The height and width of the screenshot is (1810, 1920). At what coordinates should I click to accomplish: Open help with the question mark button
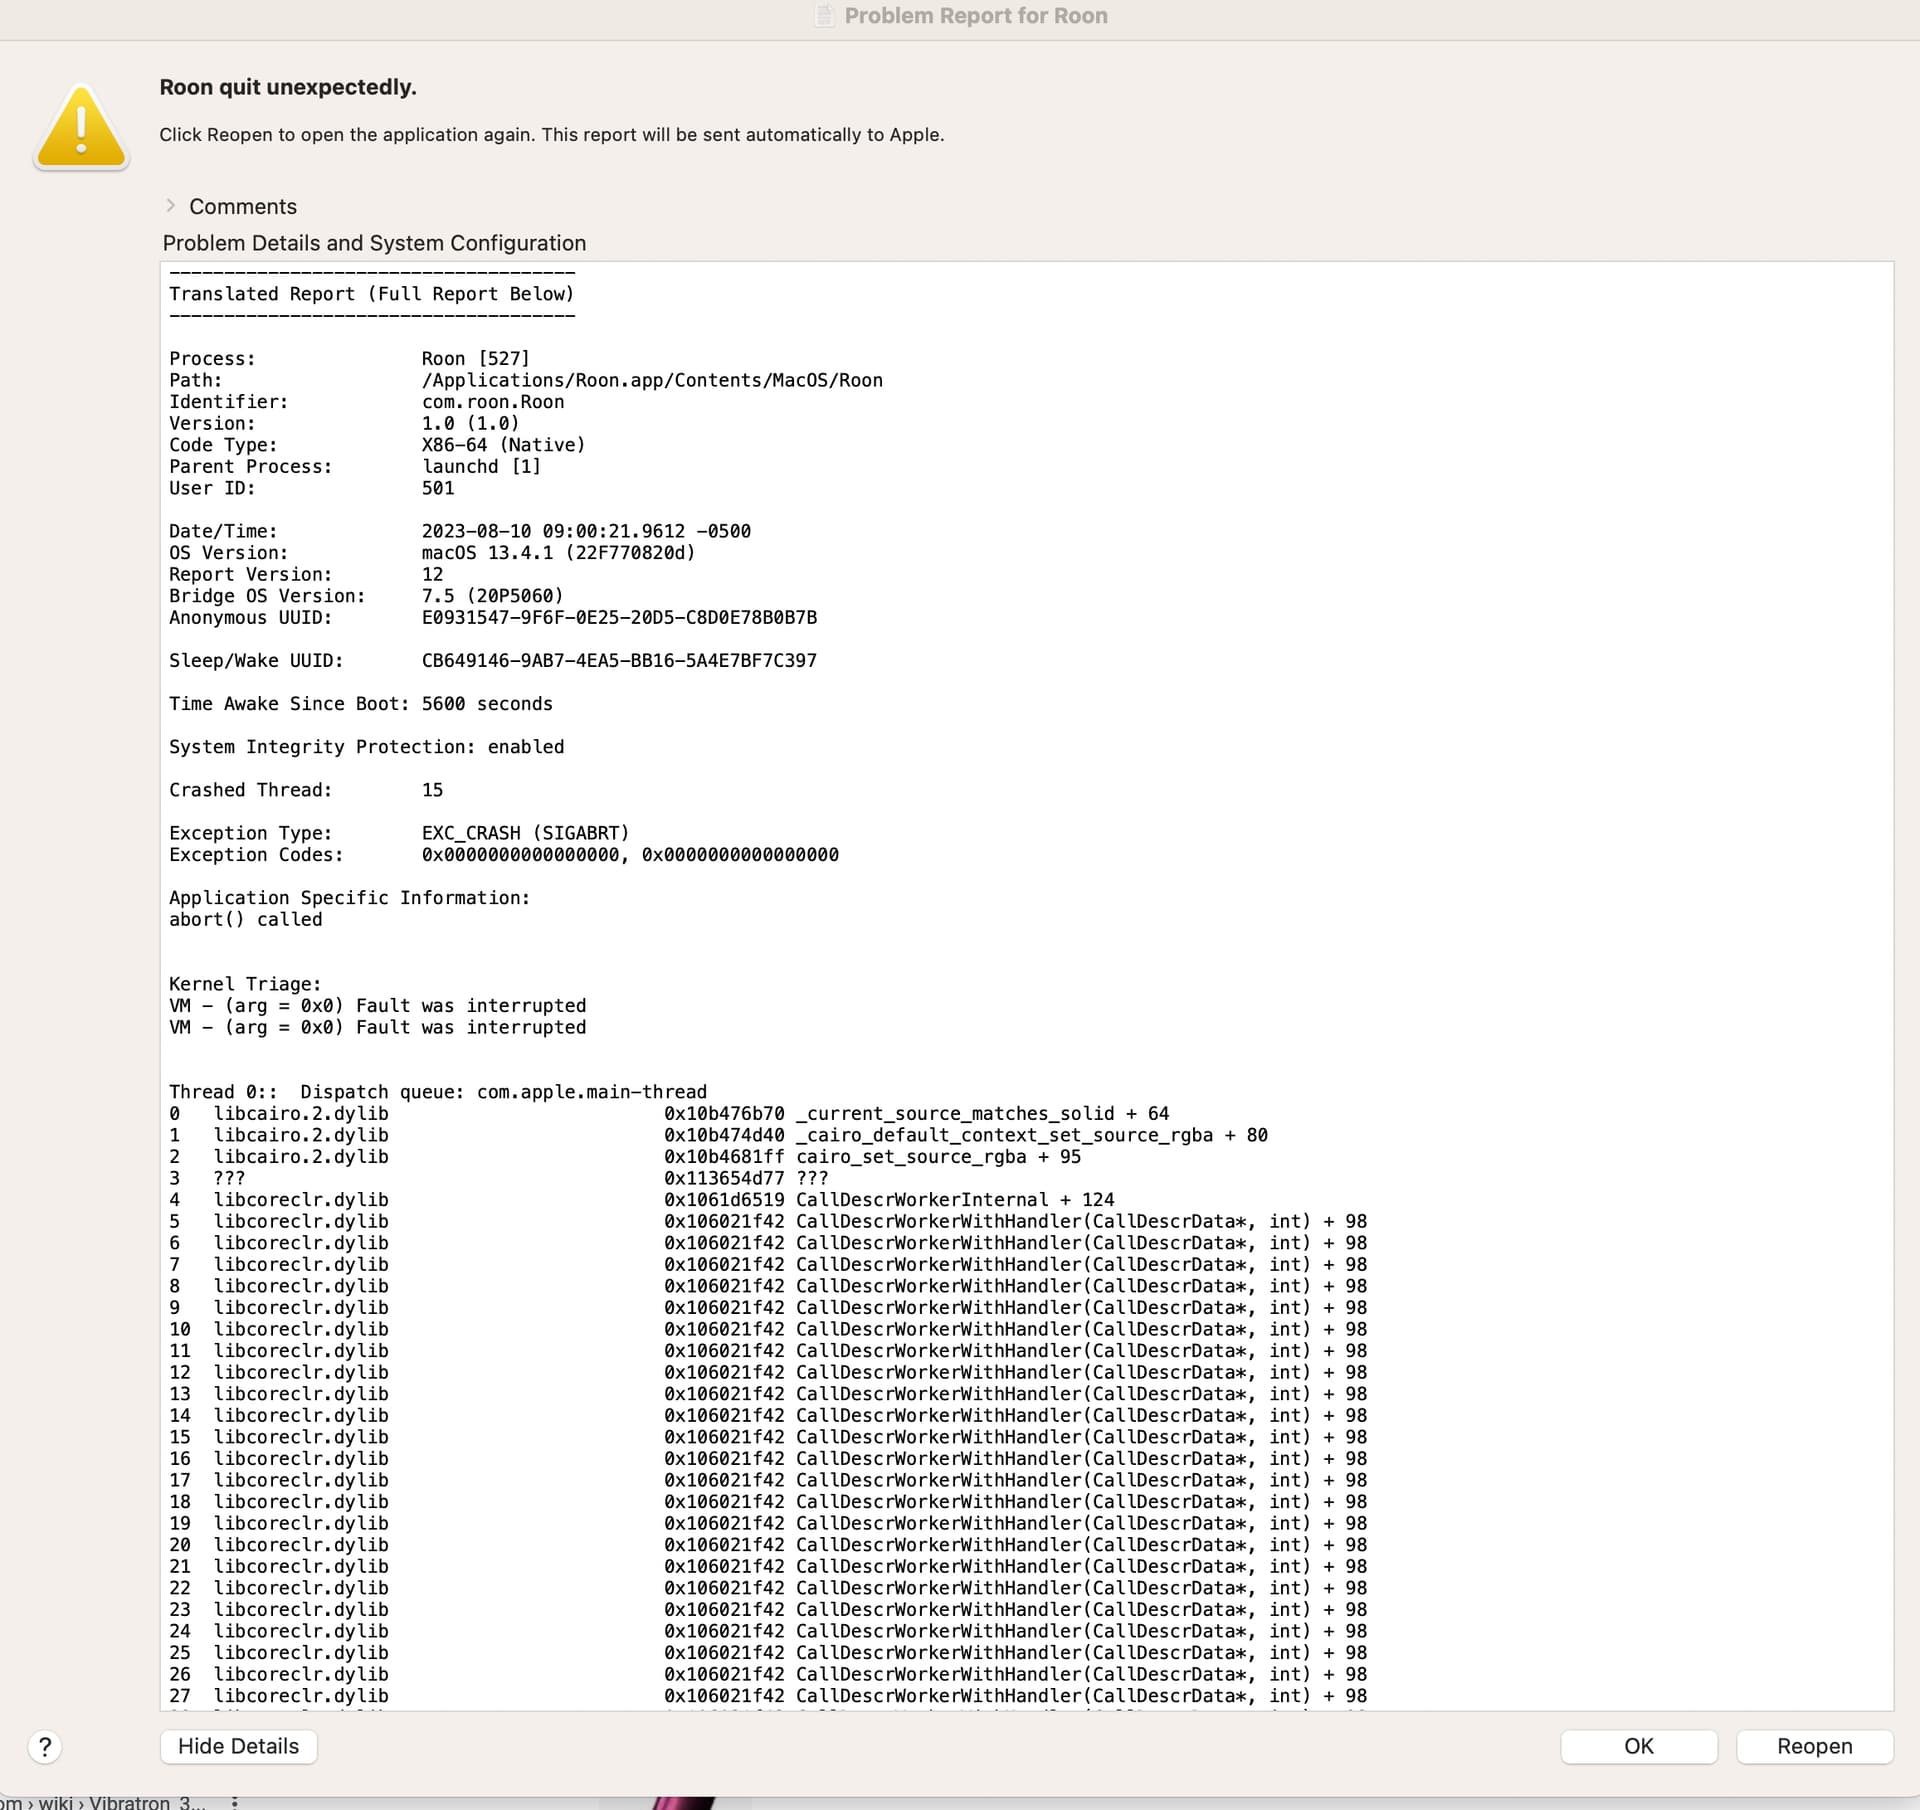pyautogui.click(x=45, y=1747)
